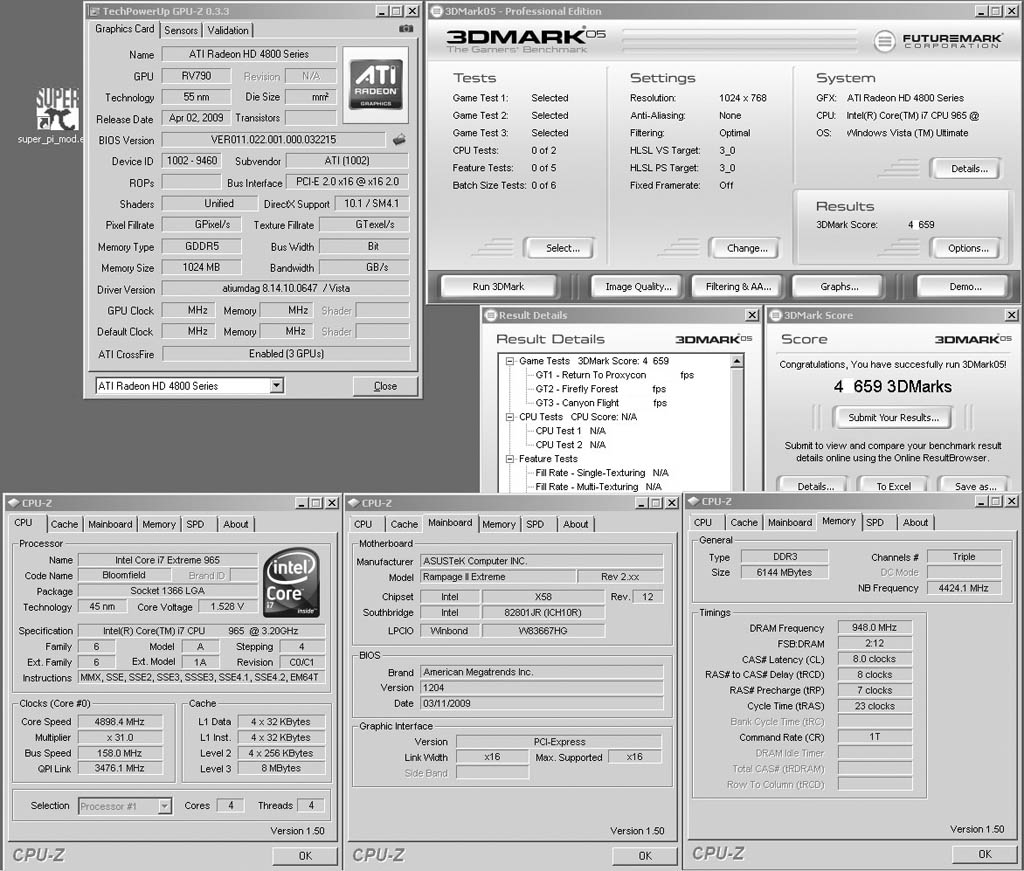Image resolution: width=1024 pixels, height=871 pixels.
Task: Switch to the Sensors tab in GPU-Z
Action: coord(181,30)
